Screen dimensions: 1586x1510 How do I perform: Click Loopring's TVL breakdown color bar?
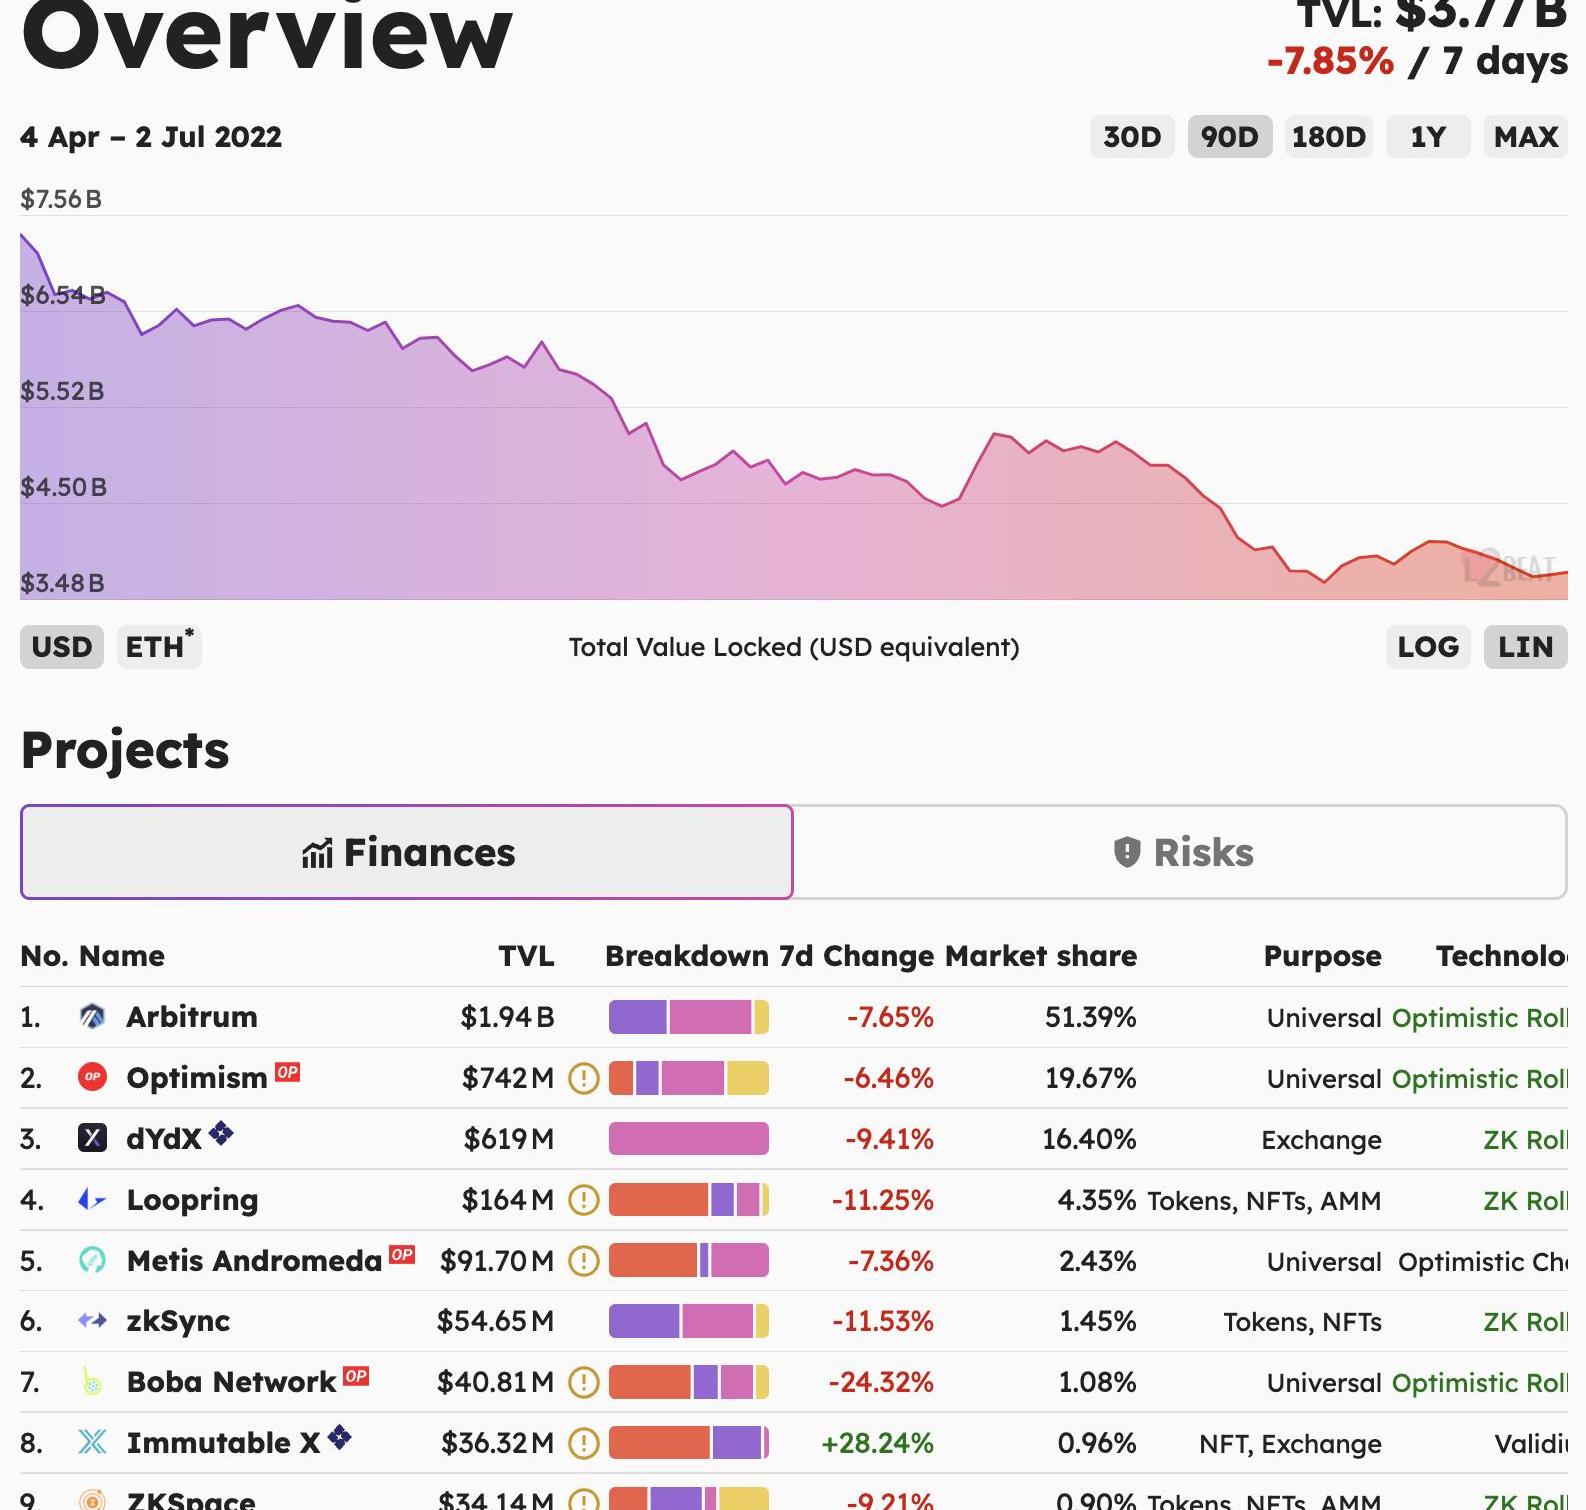(x=689, y=1199)
